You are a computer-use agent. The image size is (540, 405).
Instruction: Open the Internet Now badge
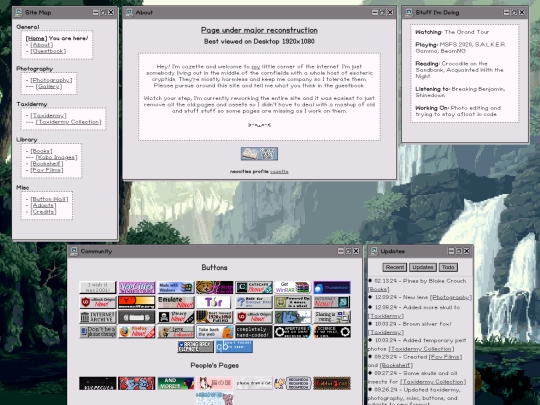click(332, 302)
